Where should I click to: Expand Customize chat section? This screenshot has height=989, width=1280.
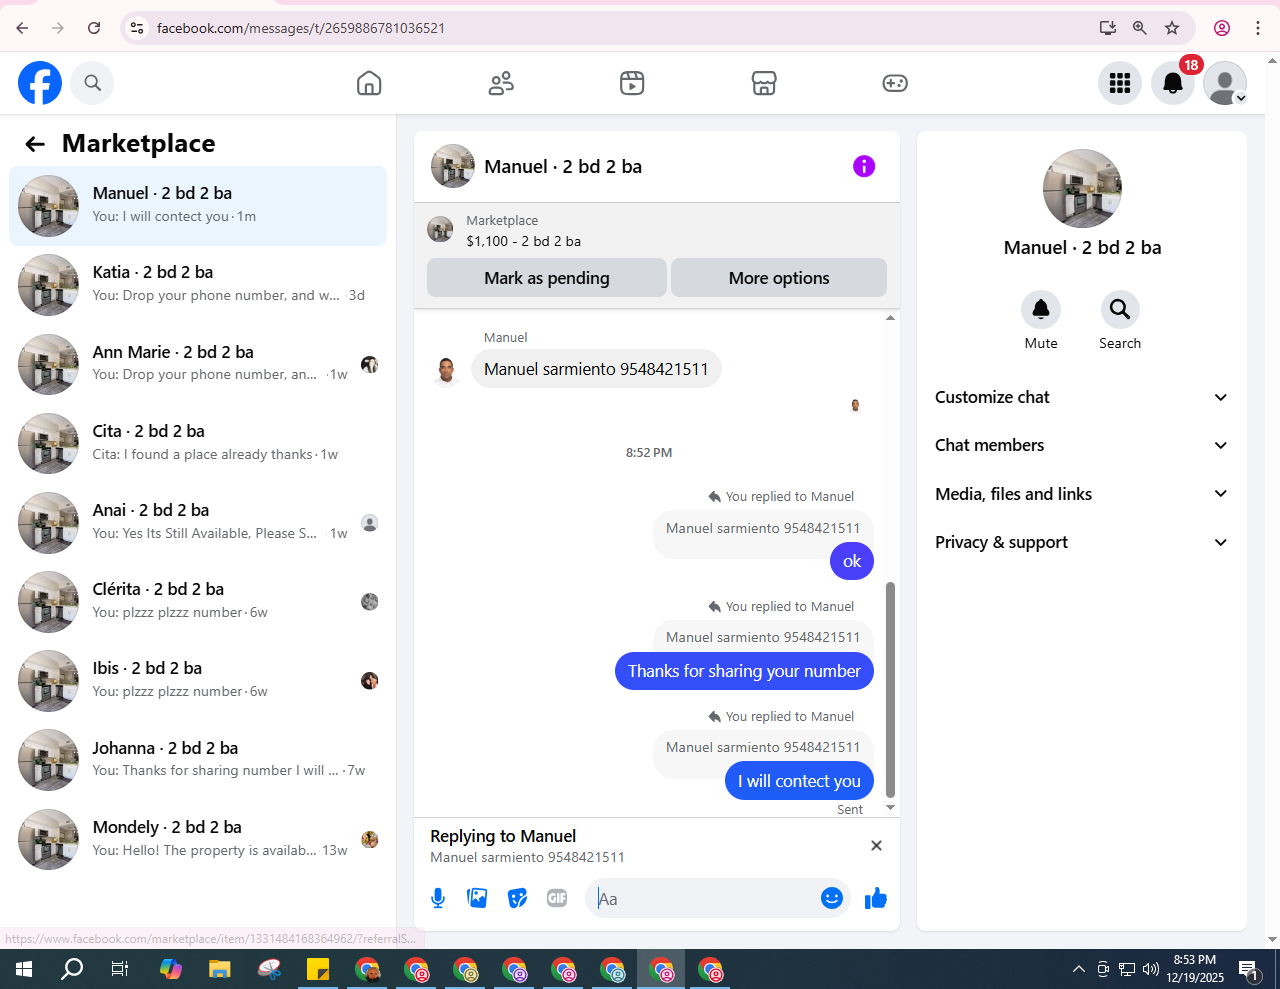(1081, 397)
